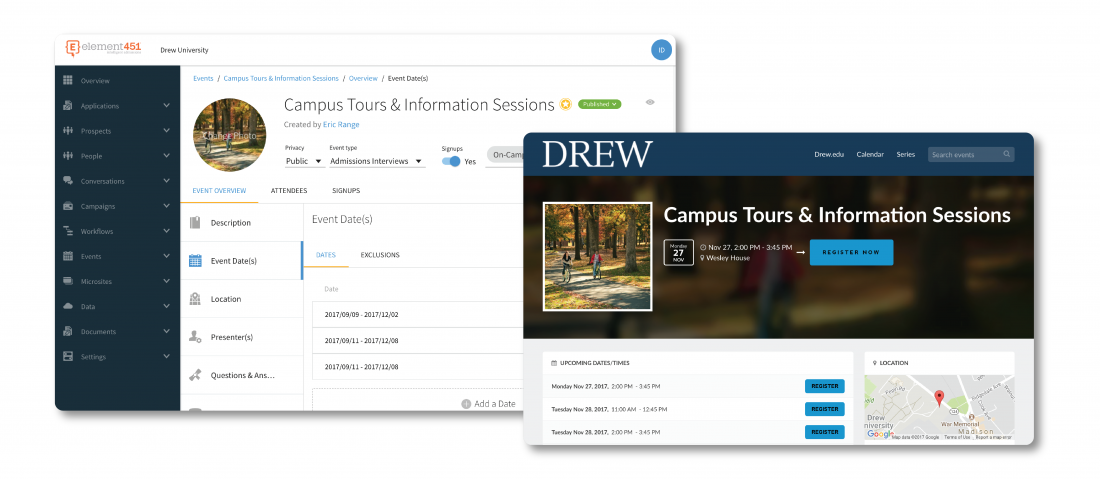Viewport: 1100px width, 479px height.
Task: Toggle the Signups switch
Action: tap(451, 161)
